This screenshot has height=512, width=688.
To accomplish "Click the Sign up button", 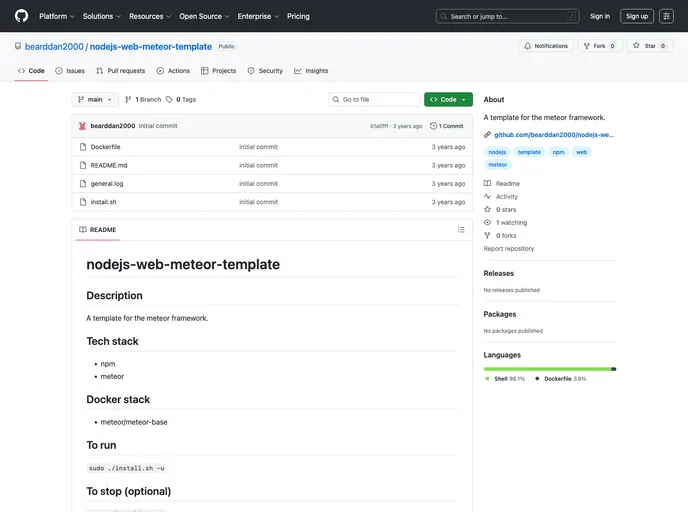I will pyautogui.click(x=637, y=16).
